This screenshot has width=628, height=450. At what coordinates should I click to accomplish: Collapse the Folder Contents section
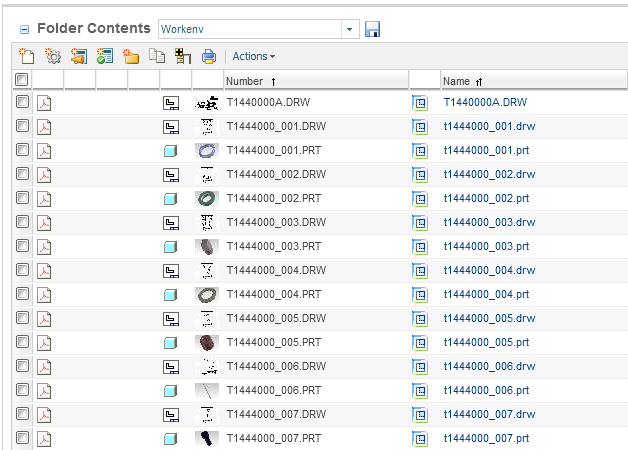click(24, 29)
